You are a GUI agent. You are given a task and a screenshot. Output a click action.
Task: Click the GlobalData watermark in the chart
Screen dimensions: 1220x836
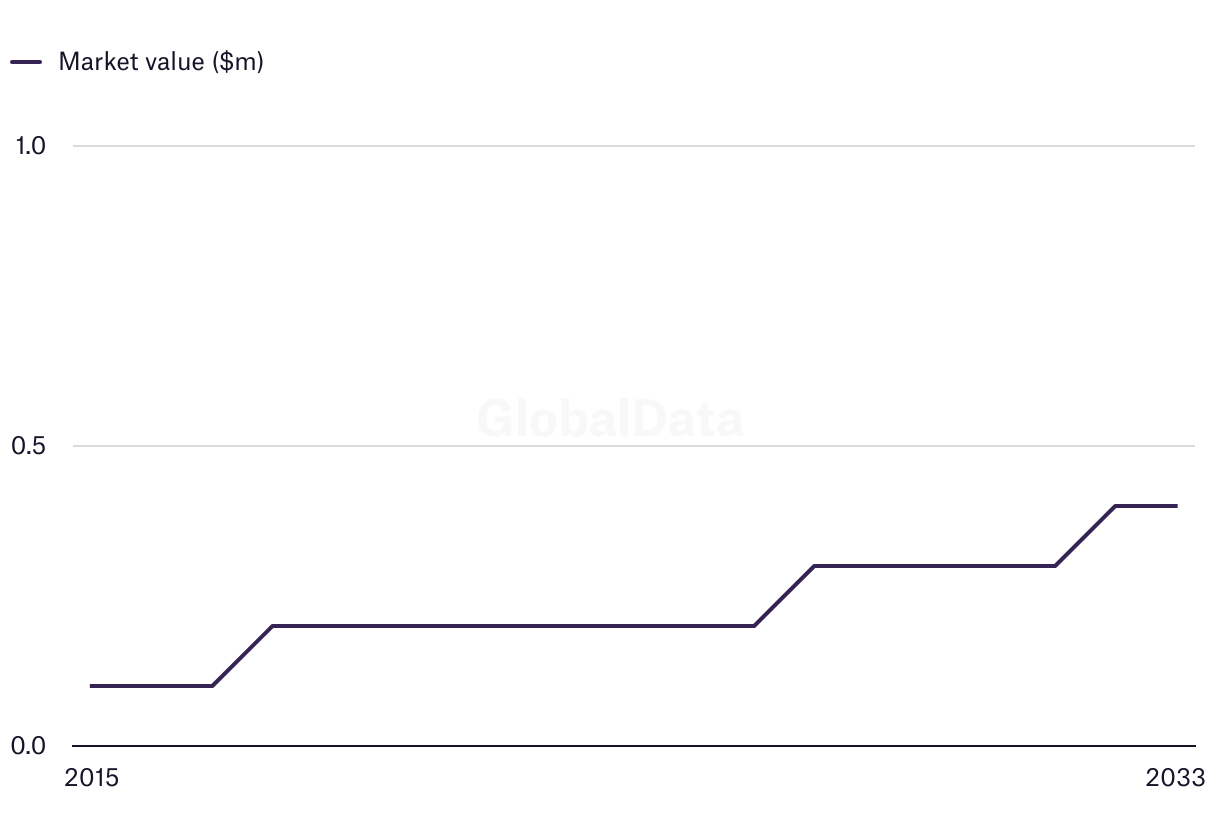[610, 419]
